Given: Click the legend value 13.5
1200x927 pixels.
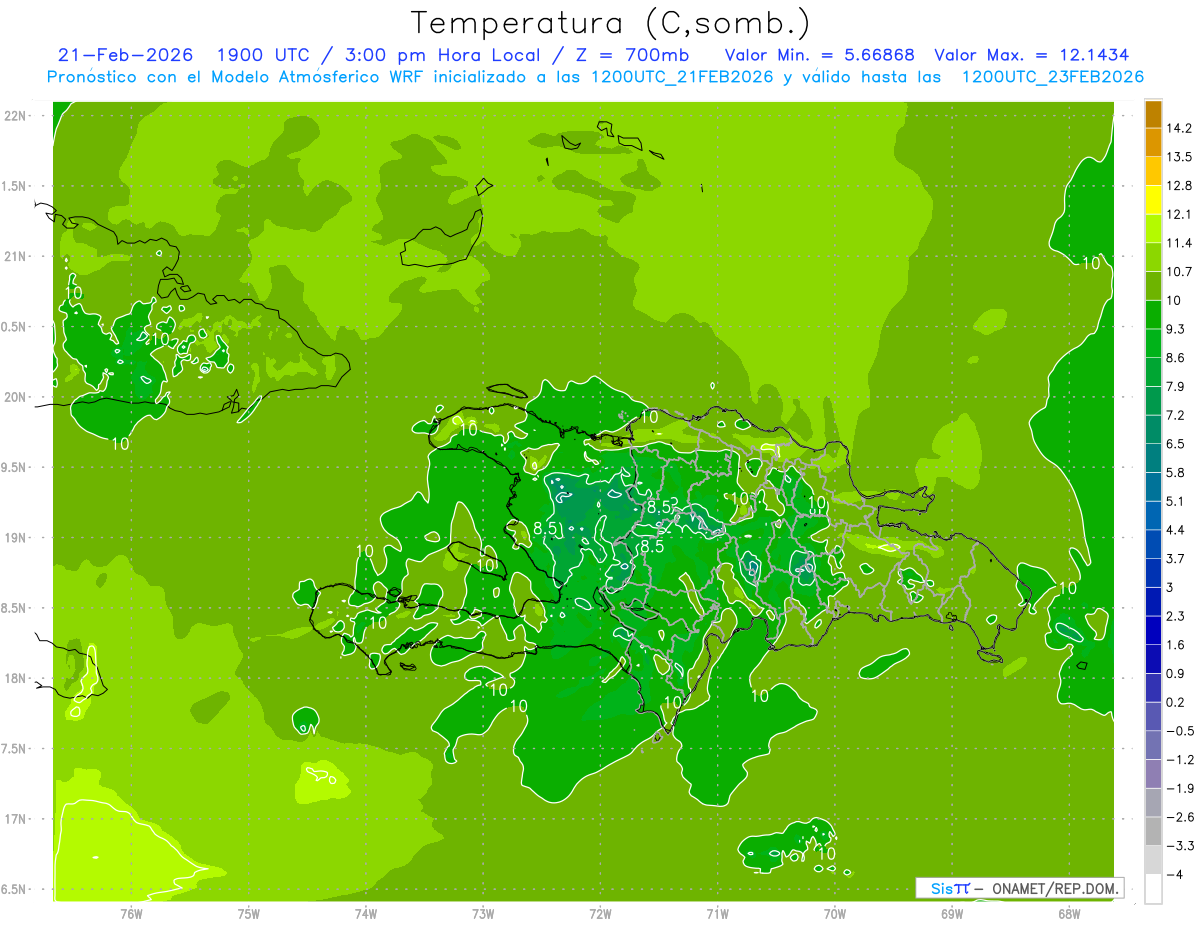Looking at the screenshot, I should (1180, 157).
